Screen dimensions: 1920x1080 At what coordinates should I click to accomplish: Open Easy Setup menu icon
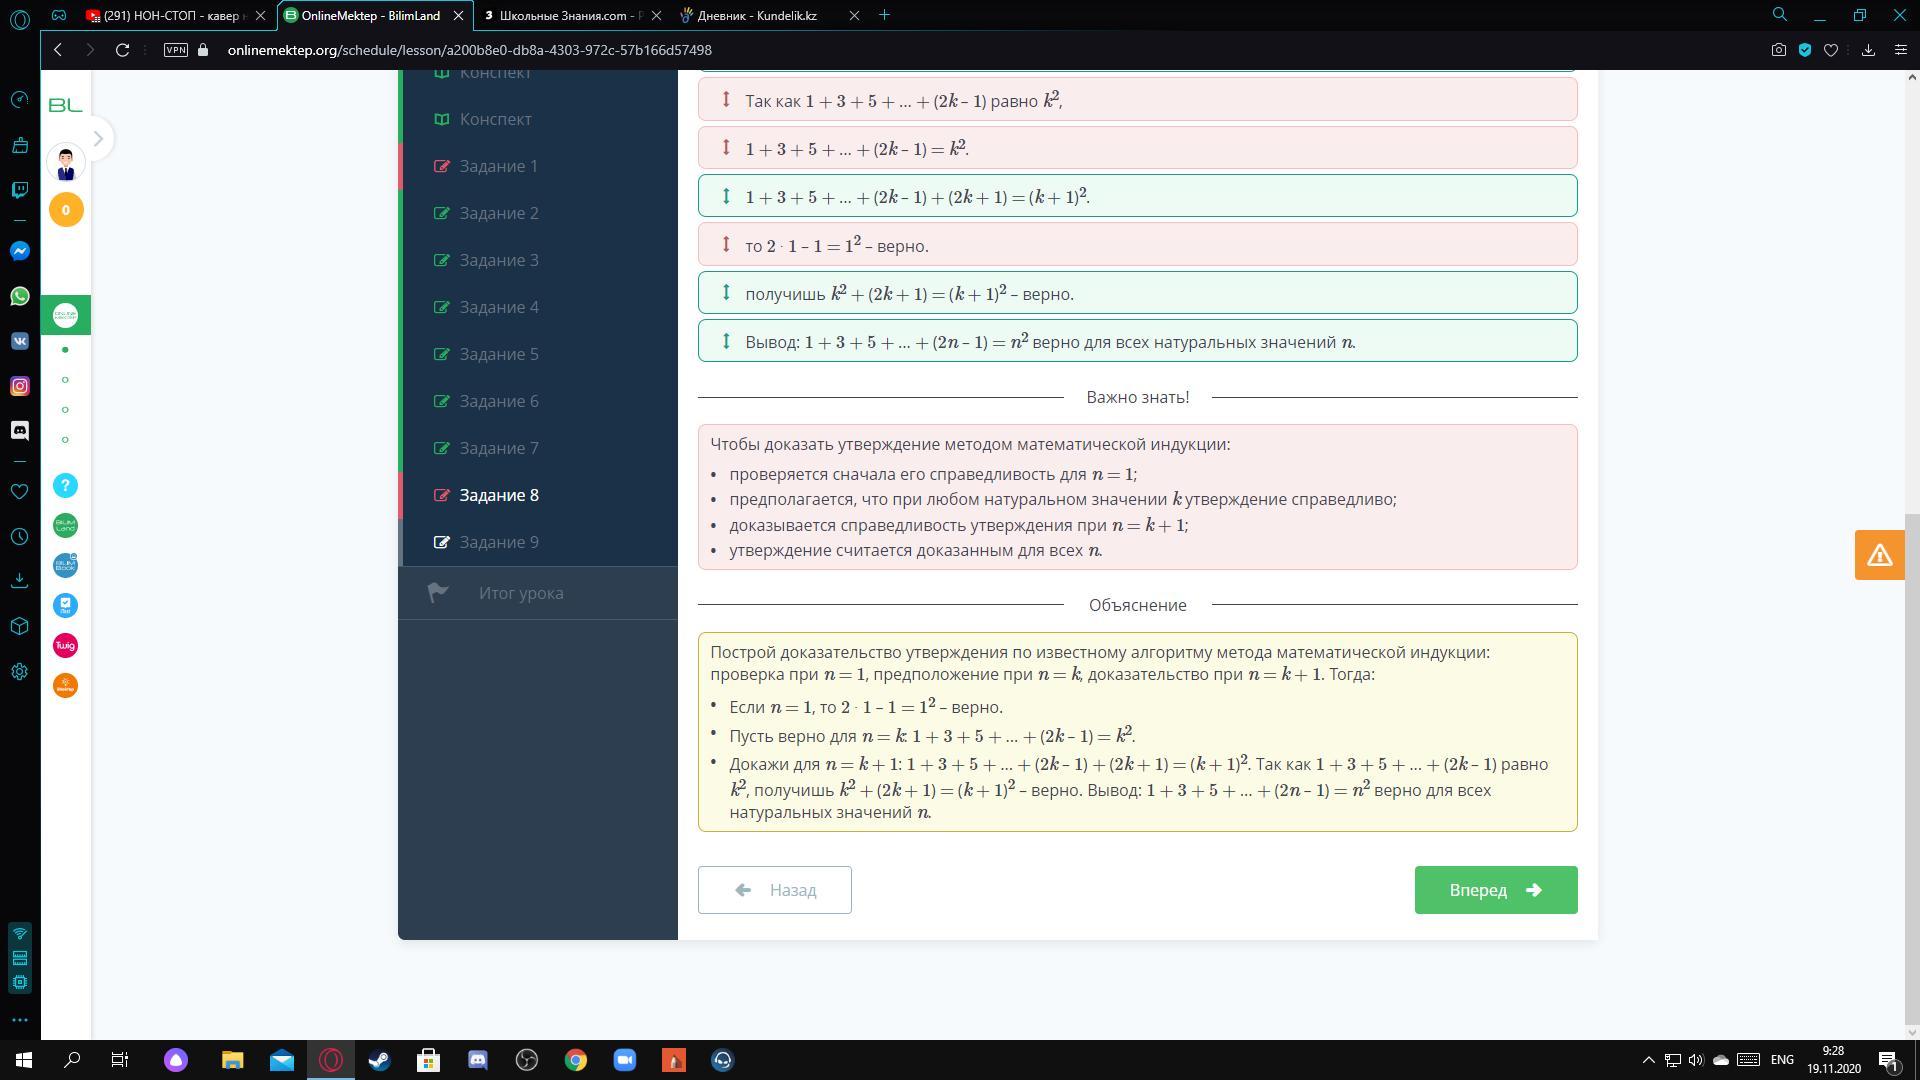pos(1900,50)
